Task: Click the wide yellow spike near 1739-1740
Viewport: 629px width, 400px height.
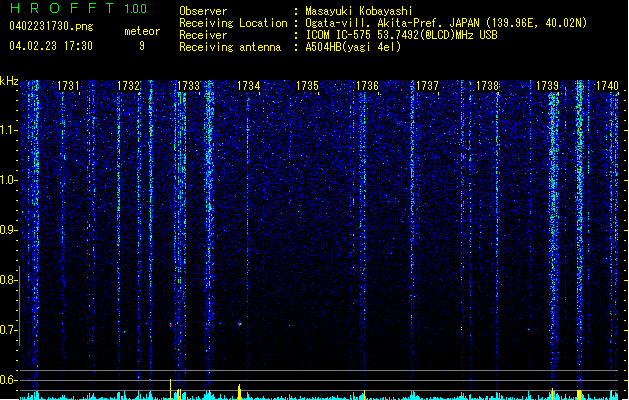Action: point(579,394)
